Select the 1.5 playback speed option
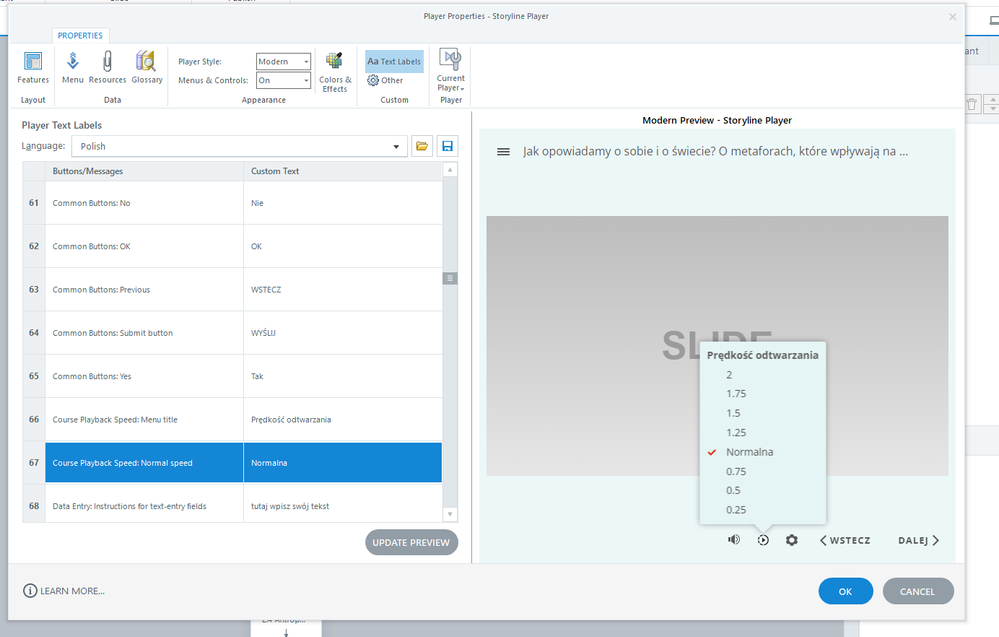This screenshot has width=999, height=637. pyautogui.click(x=734, y=413)
